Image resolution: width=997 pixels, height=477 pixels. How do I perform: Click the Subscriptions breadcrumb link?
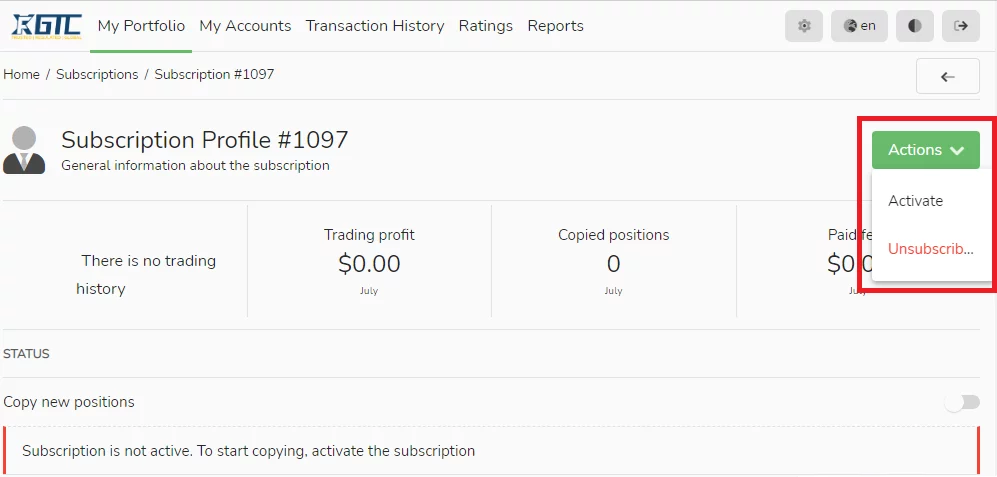pos(97,74)
